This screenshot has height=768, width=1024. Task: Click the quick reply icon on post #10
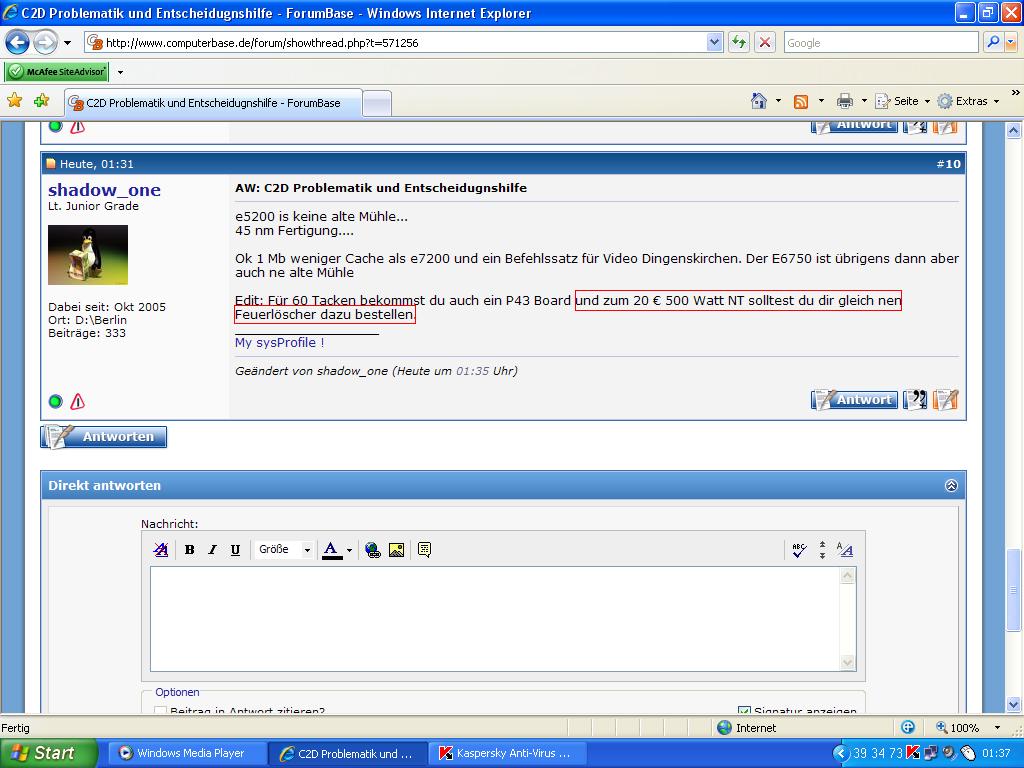(x=945, y=400)
